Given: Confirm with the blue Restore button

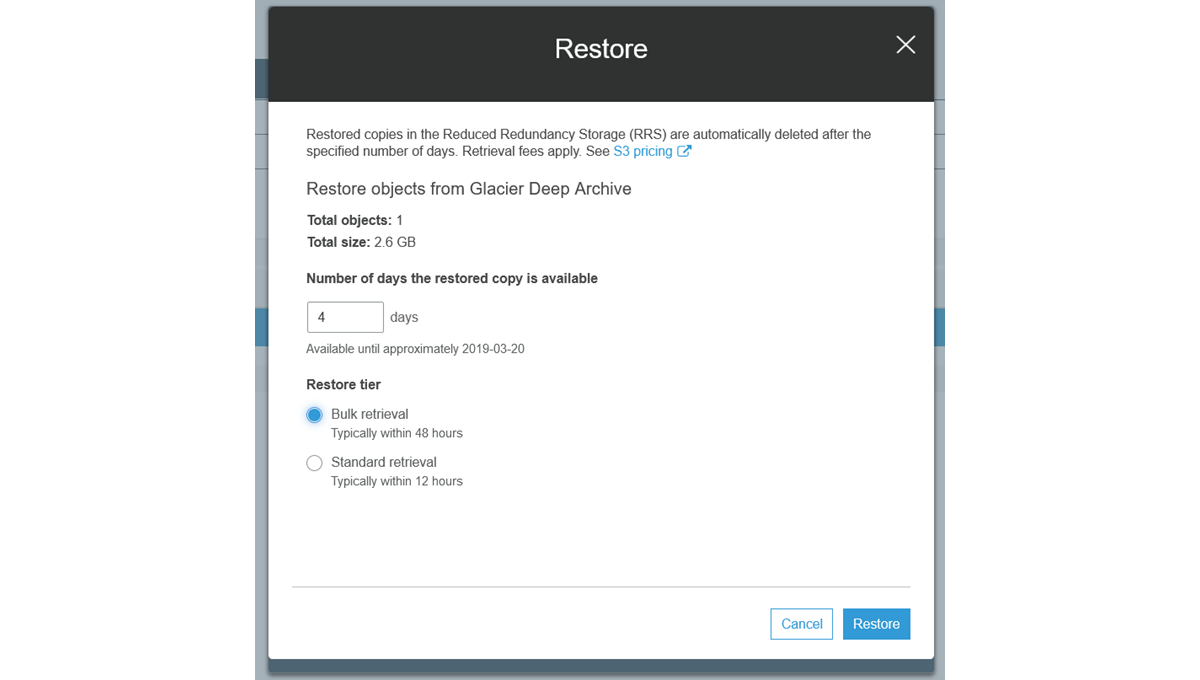Looking at the screenshot, I should pos(876,624).
